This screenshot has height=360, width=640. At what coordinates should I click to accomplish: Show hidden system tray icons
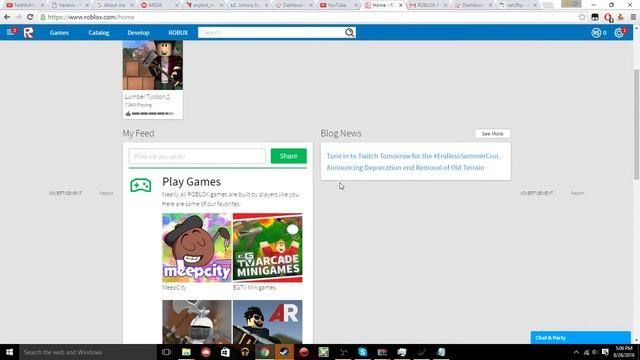(x=576, y=352)
